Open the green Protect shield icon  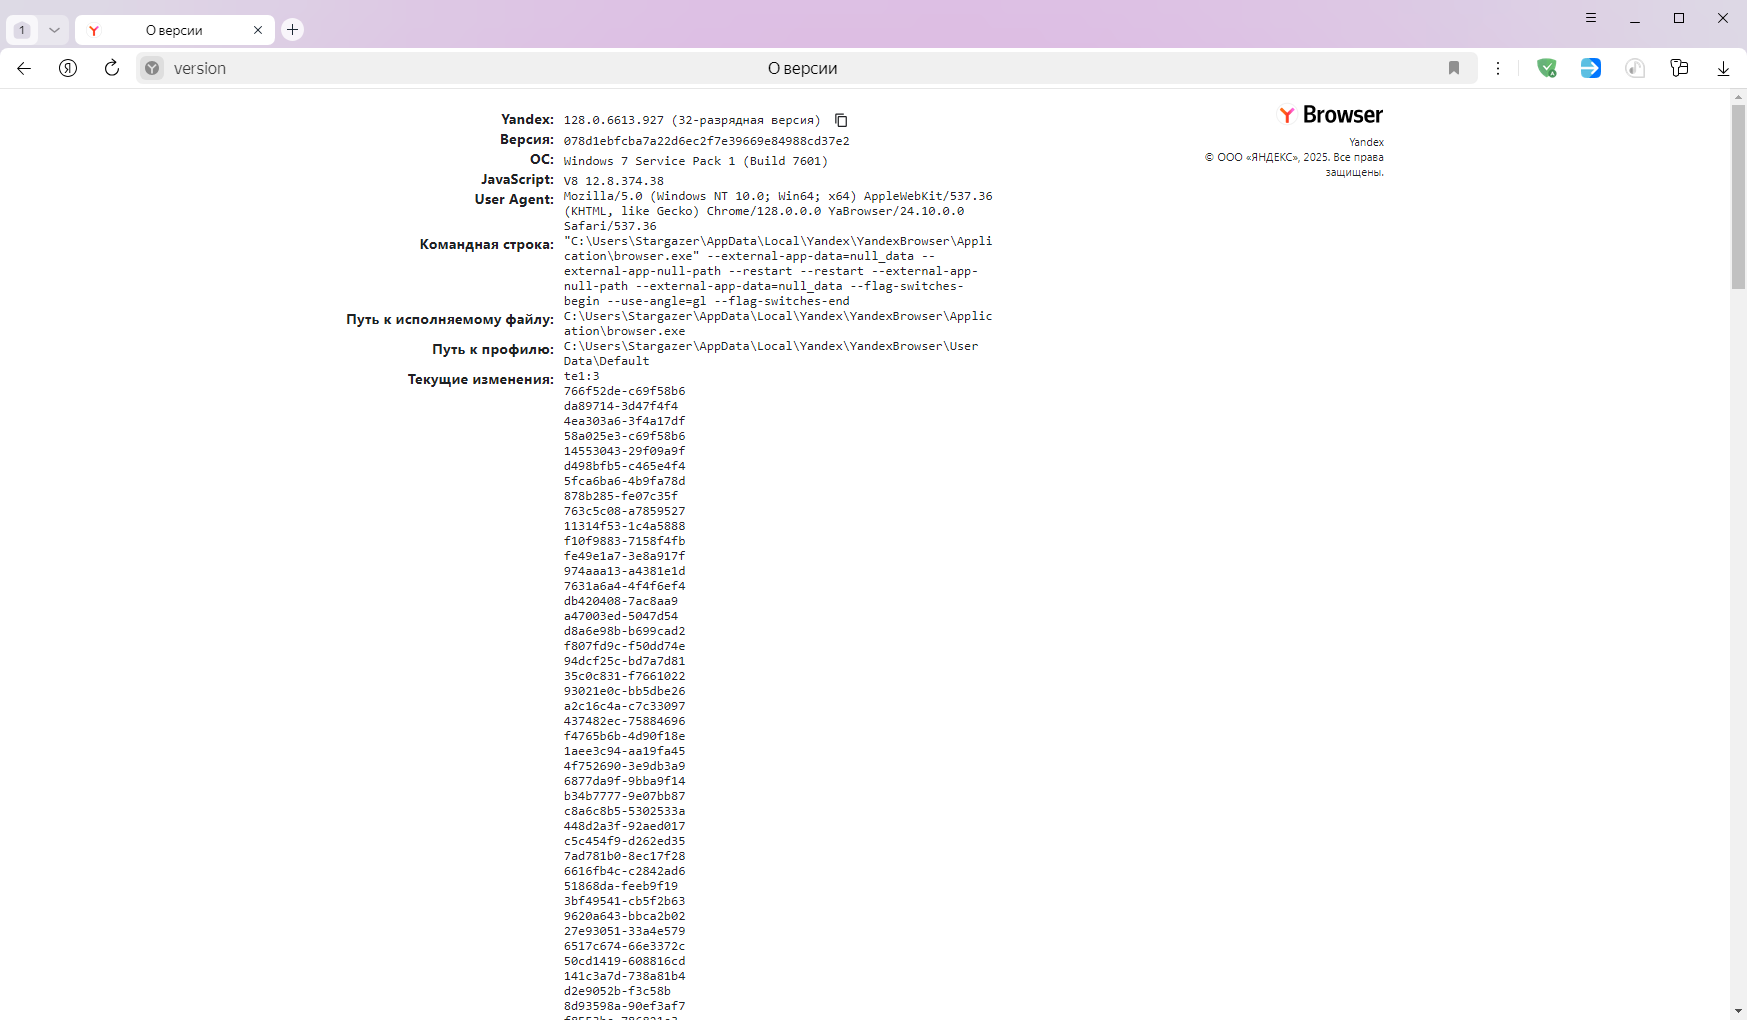coord(1547,68)
